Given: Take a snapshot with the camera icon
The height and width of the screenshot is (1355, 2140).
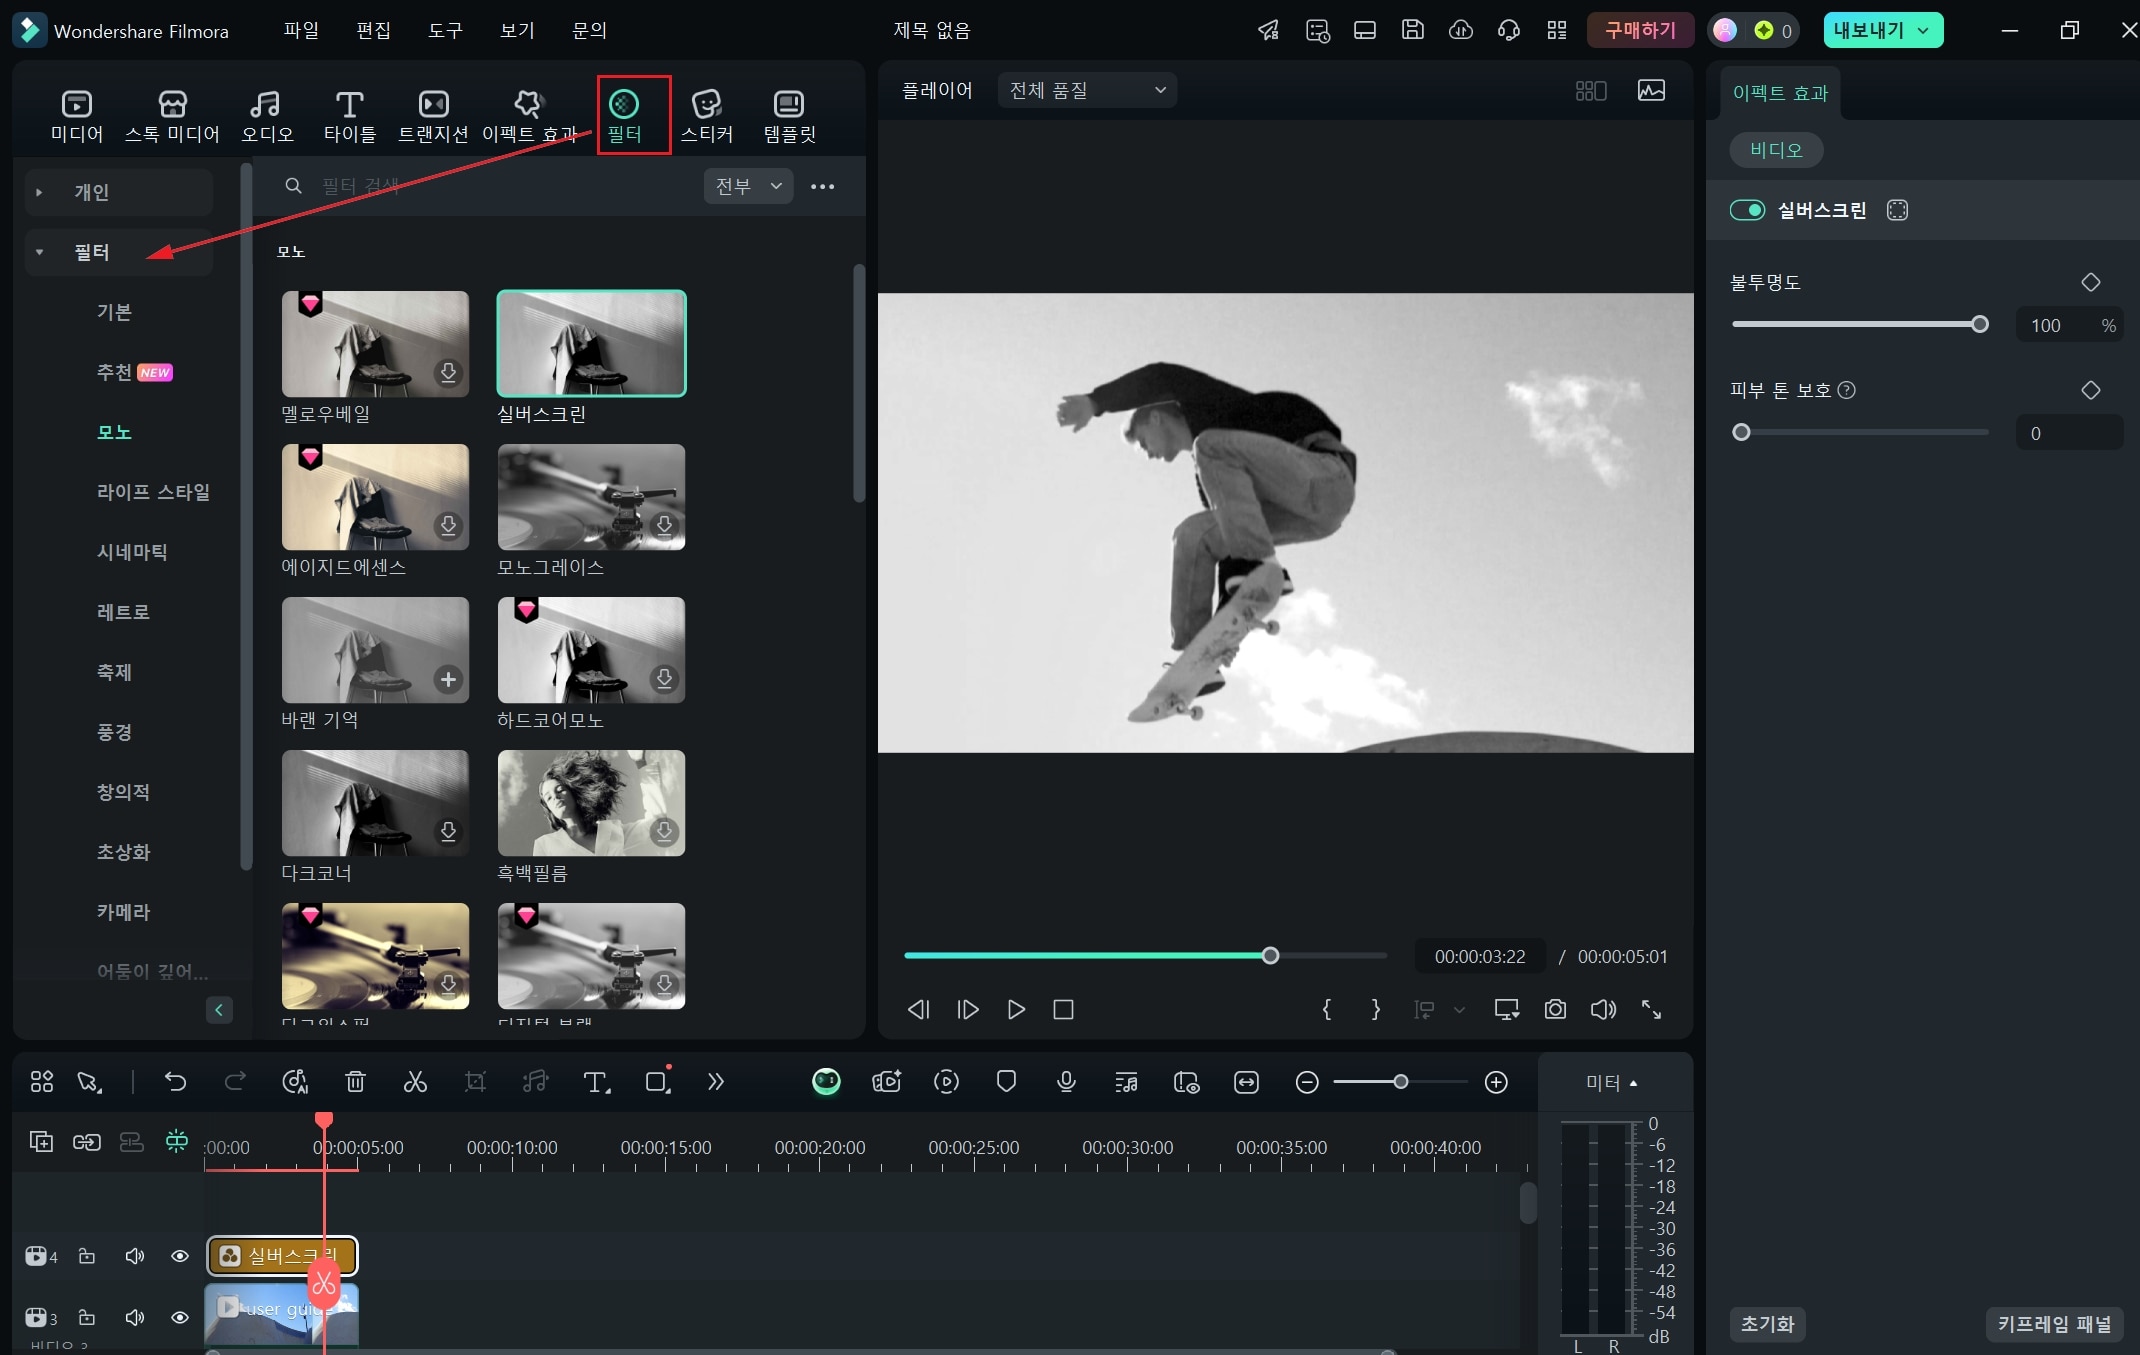Looking at the screenshot, I should click(1555, 1009).
